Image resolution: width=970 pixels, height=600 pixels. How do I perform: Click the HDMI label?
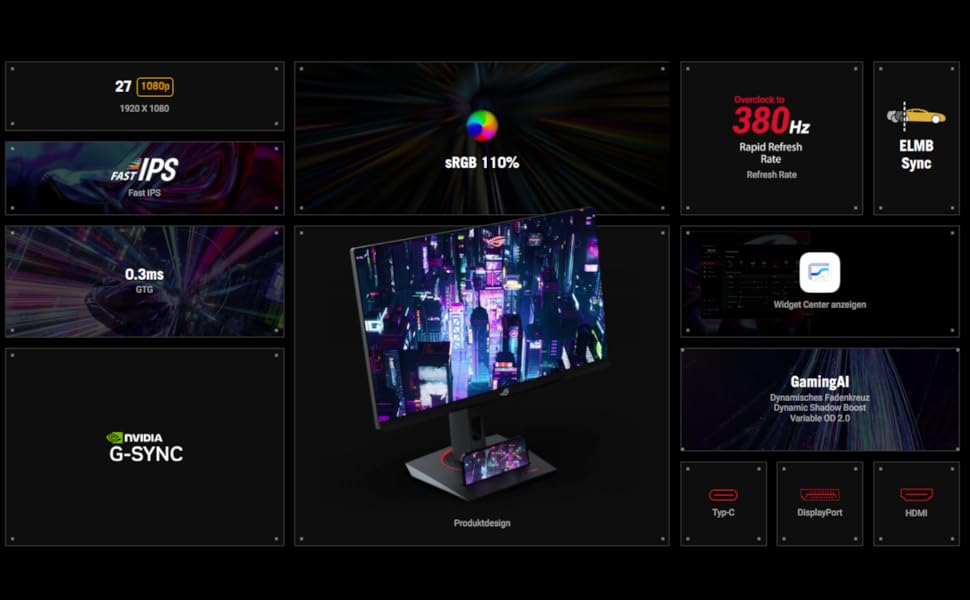916,513
